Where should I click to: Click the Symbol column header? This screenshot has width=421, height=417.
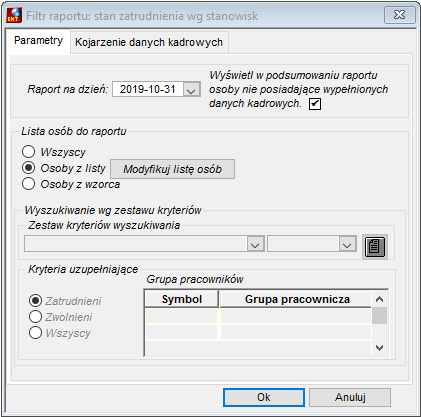182,299
